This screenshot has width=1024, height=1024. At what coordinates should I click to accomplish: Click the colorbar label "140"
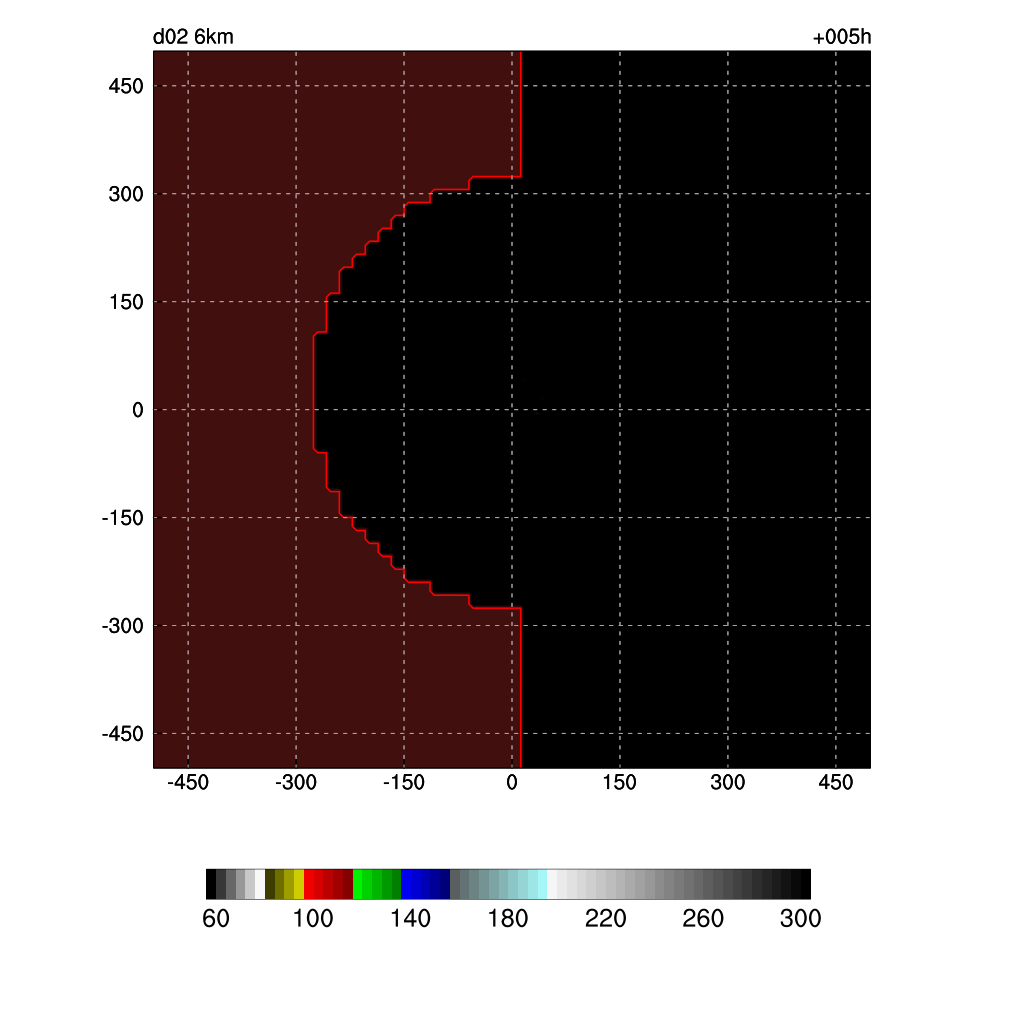(410, 919)
